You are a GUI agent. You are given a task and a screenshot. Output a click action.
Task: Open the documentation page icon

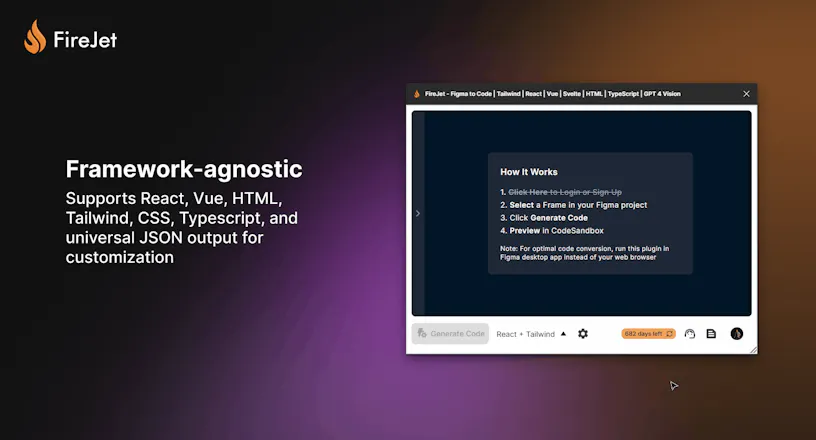tap(711, 334)
